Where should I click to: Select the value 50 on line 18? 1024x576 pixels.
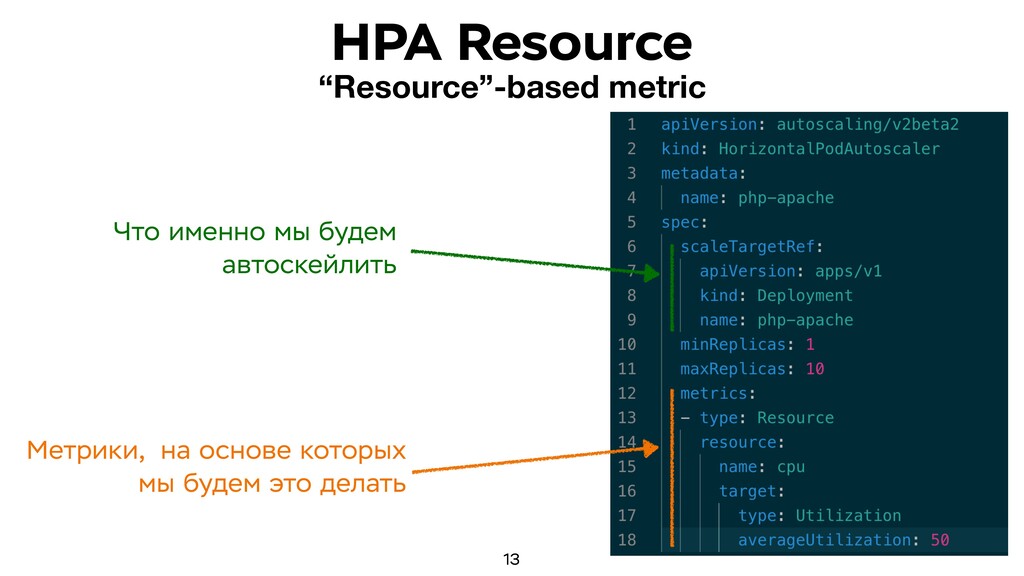(x=940, y=540)
